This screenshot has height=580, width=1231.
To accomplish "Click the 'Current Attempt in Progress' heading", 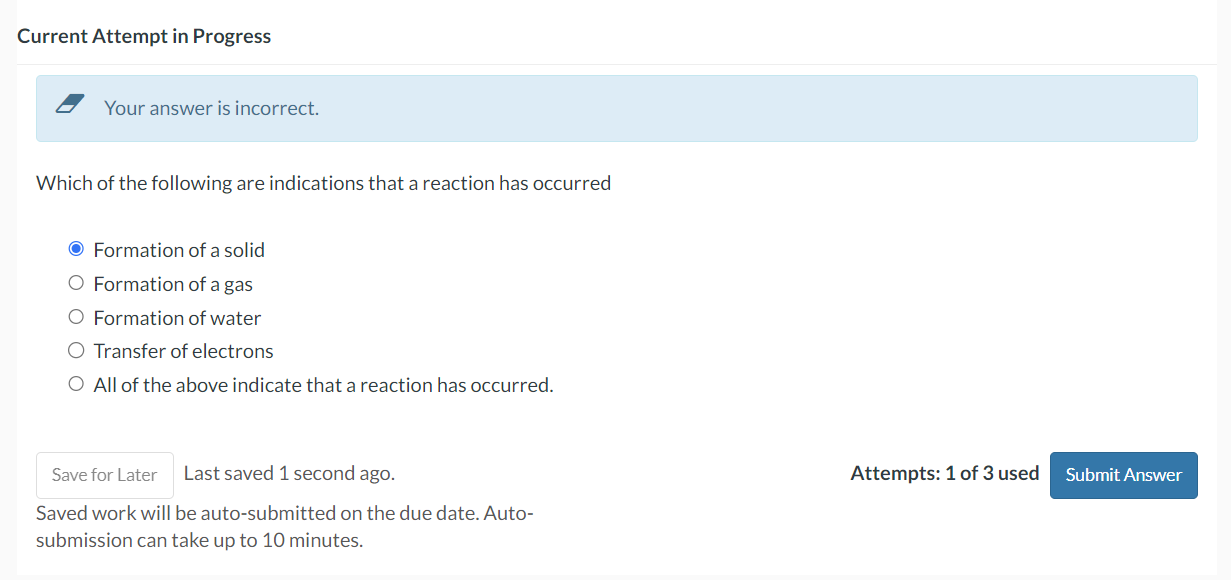I will pyautogui.click(x=143, y=35).
